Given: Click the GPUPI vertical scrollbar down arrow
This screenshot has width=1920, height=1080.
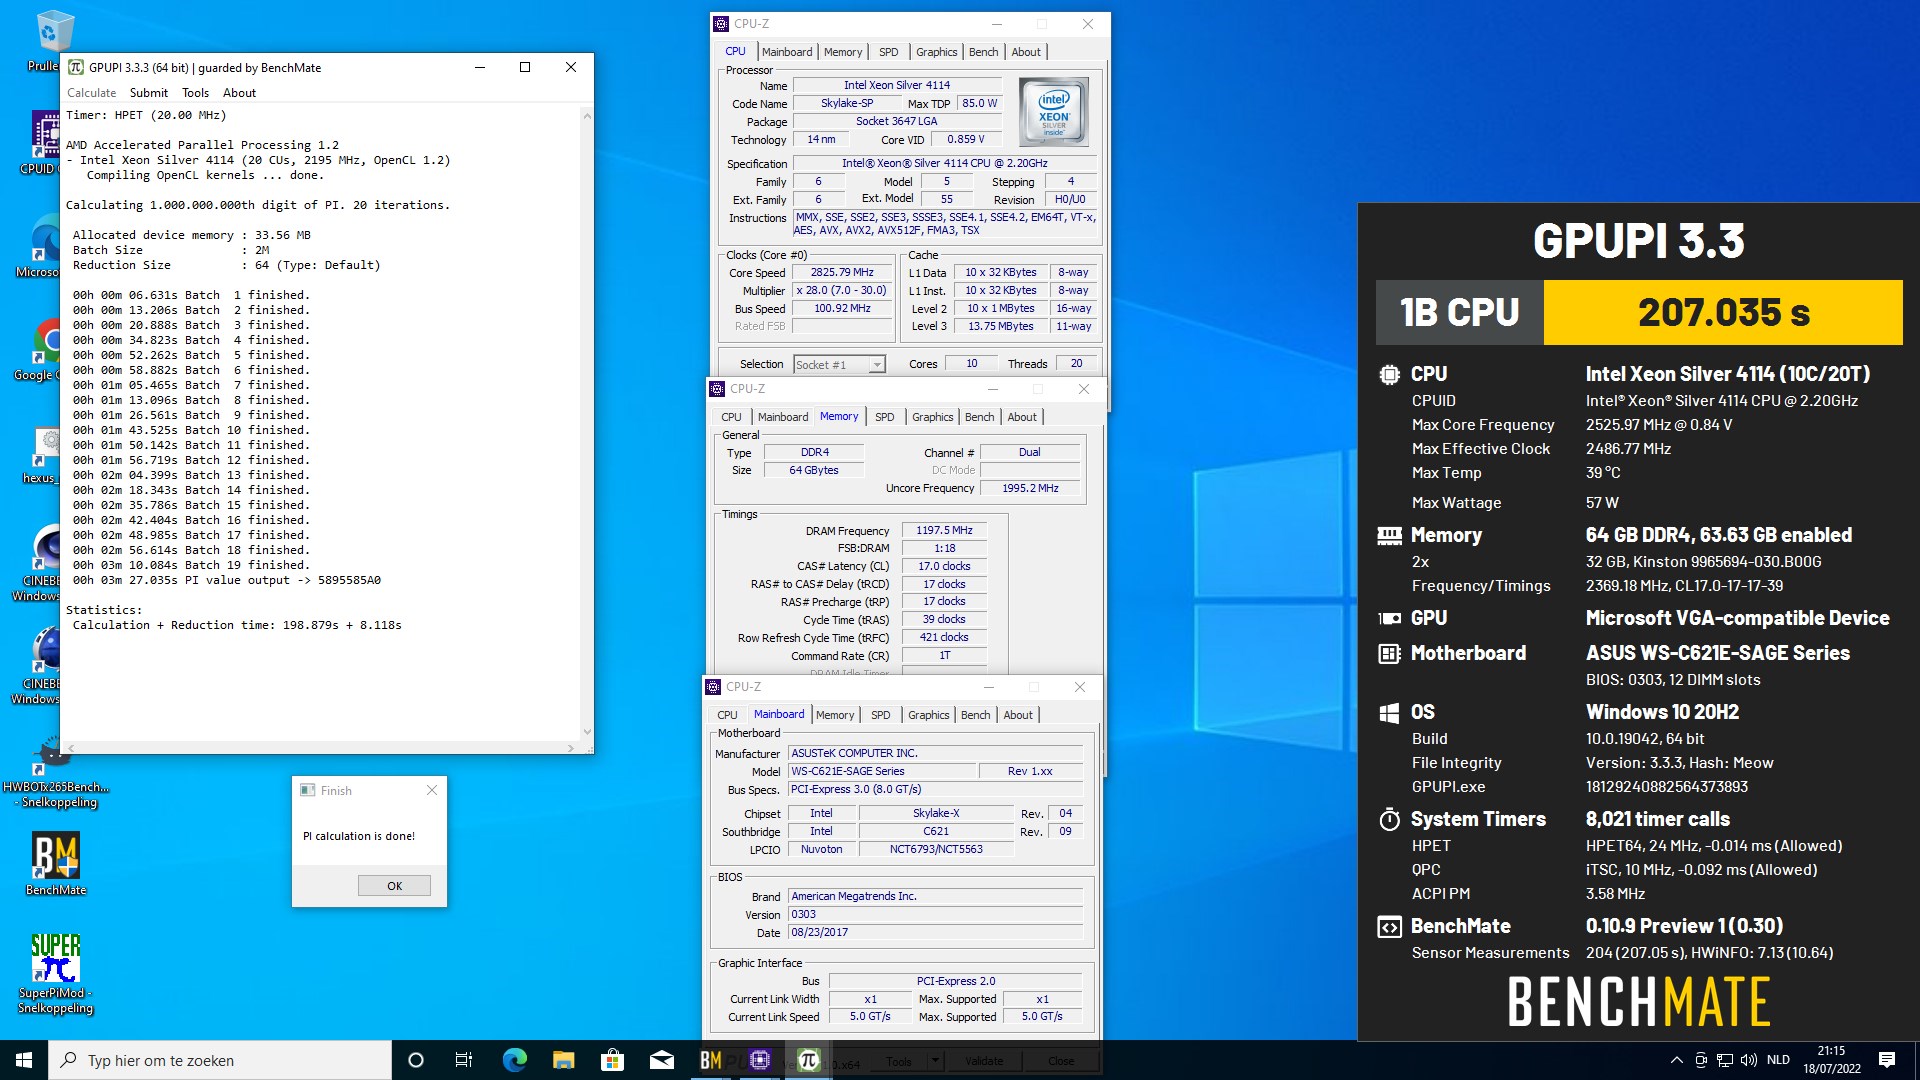Looking at the screenshot, I should (587, 732).
